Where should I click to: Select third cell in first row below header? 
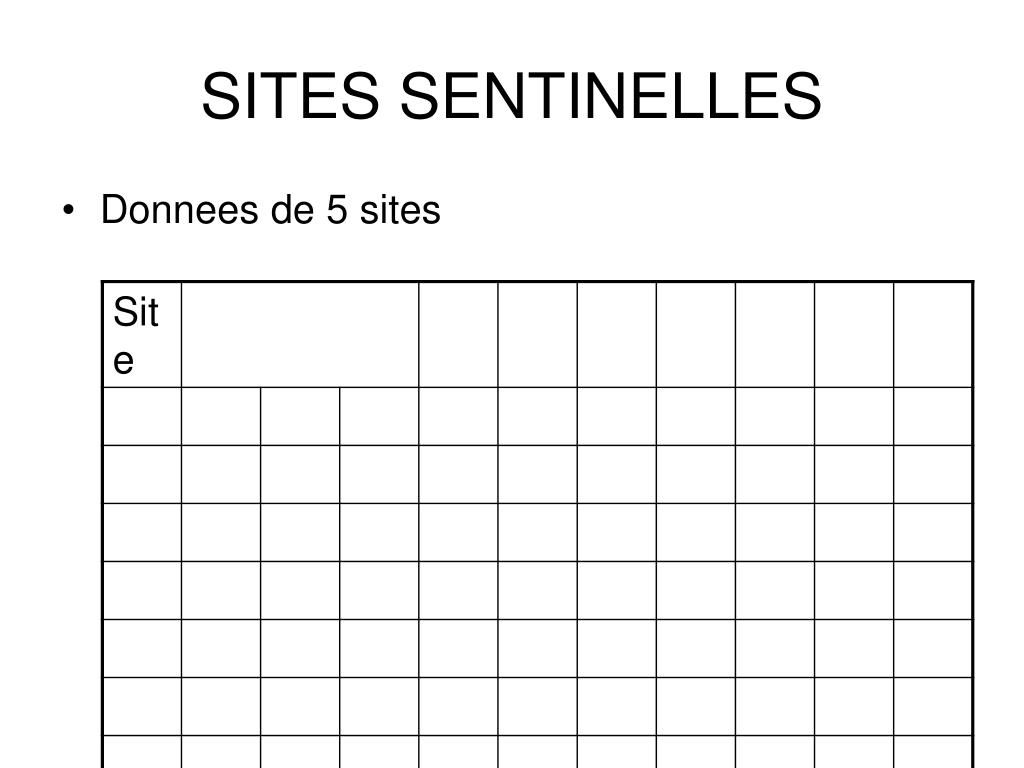click(x=300, y=417)
